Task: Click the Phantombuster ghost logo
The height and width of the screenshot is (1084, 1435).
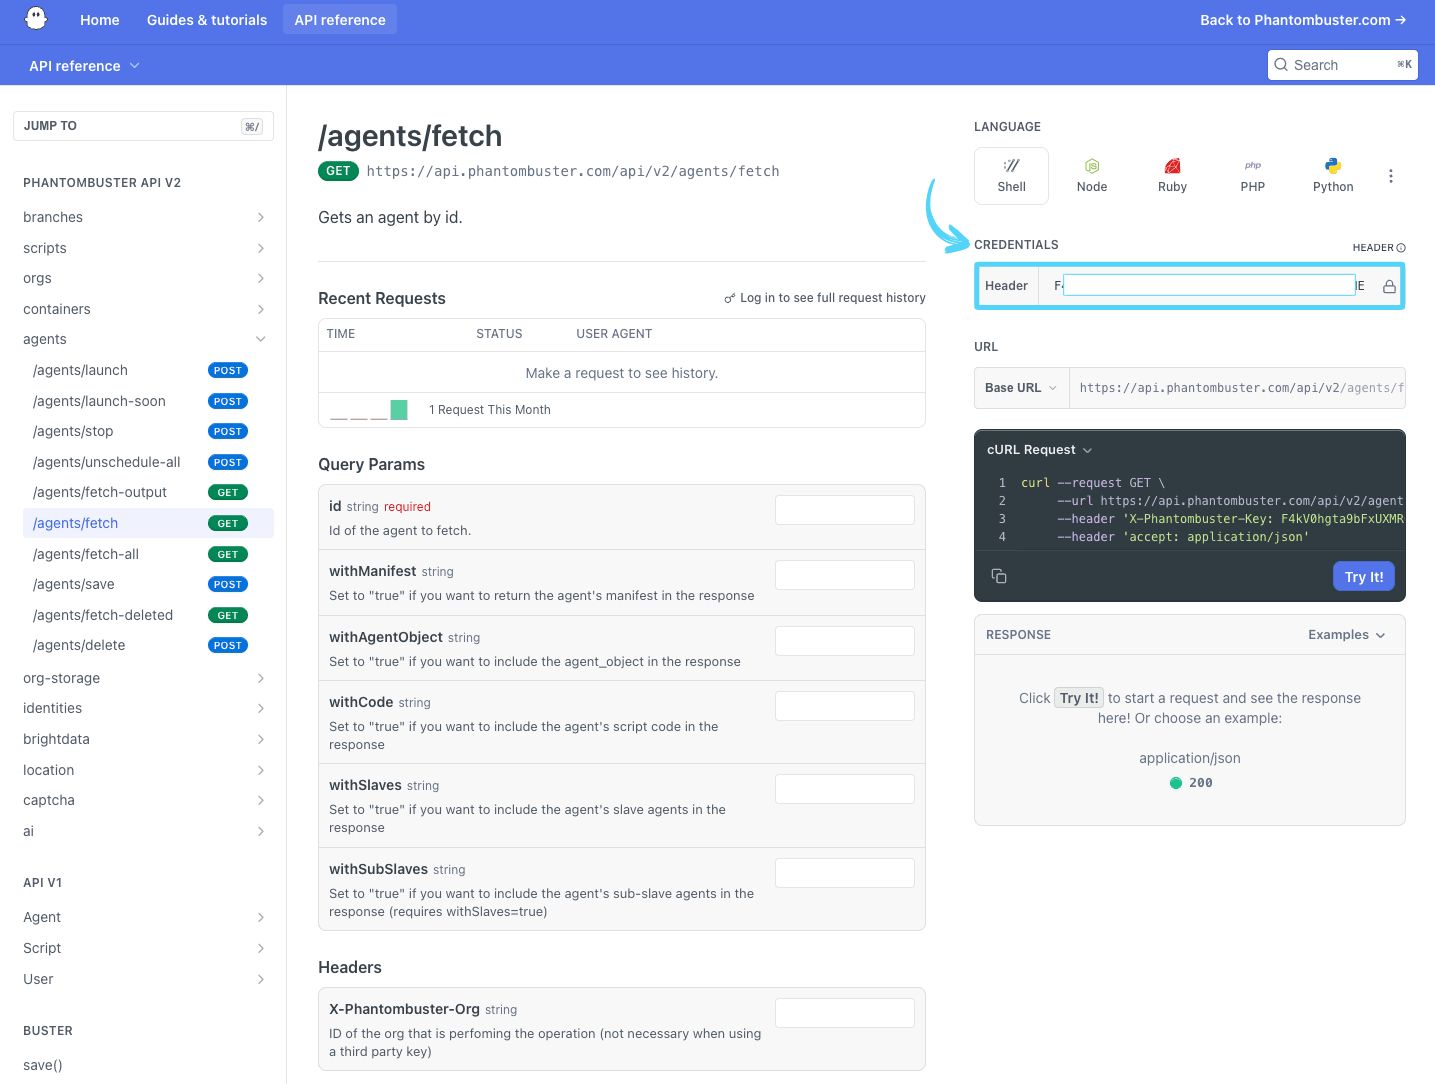Action: pyautogui.click(x=36, y=19)
